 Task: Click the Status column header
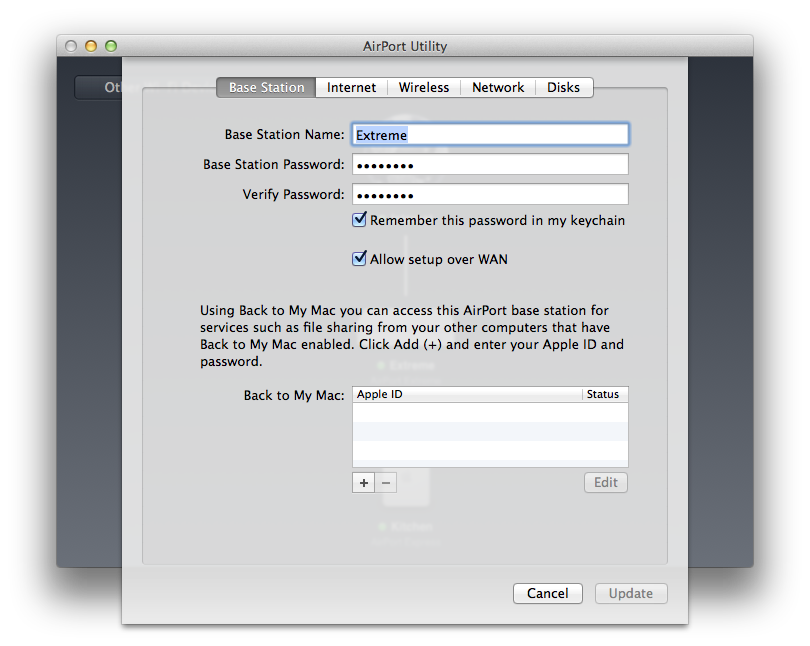(605, 395)
